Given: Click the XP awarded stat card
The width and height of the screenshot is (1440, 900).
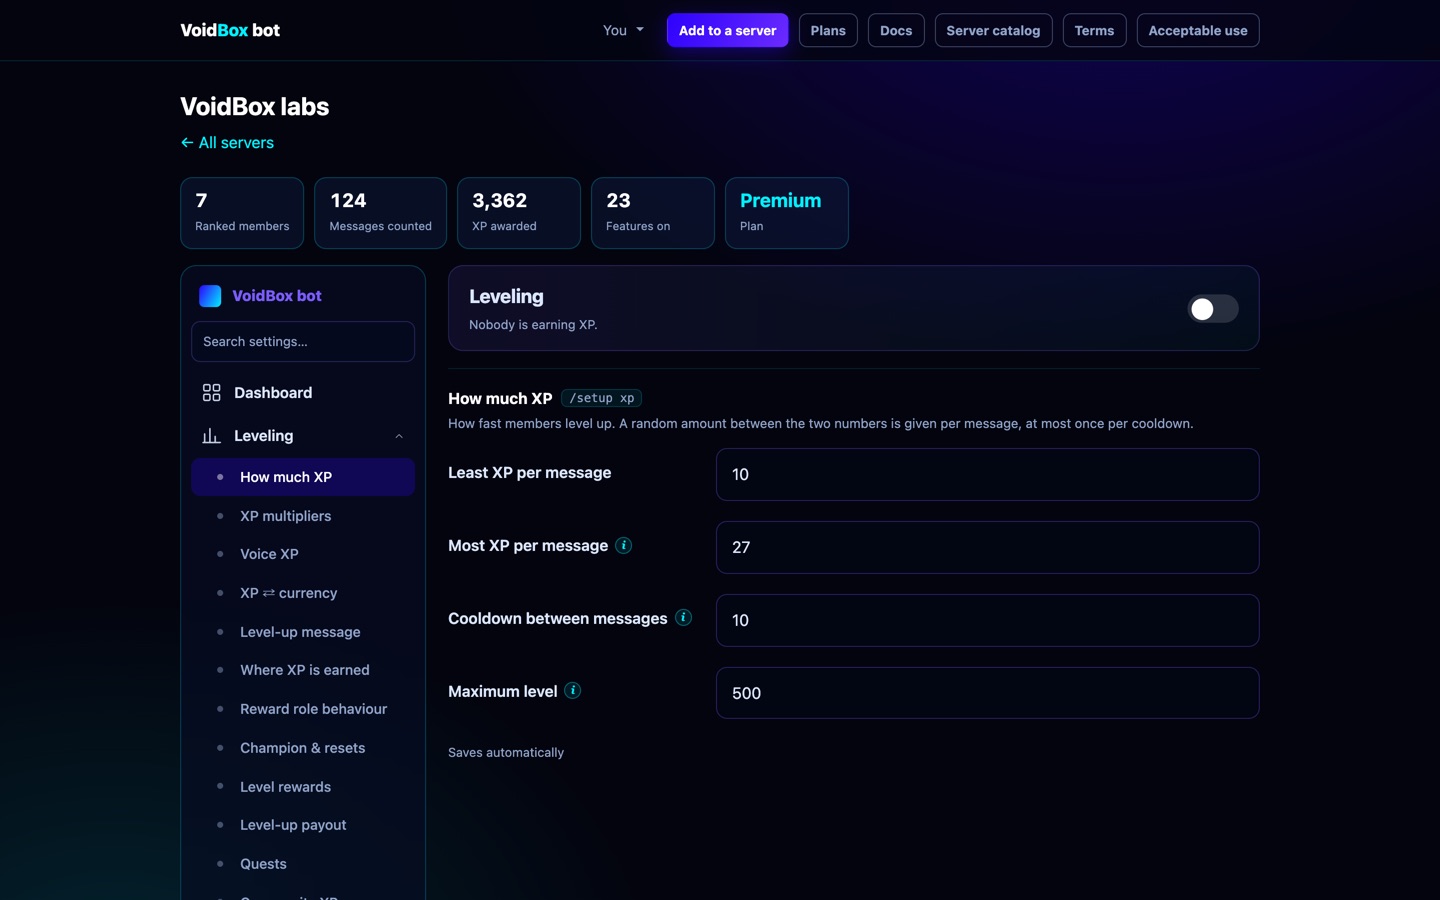Looking at the screenshot, I should (519, 213).
